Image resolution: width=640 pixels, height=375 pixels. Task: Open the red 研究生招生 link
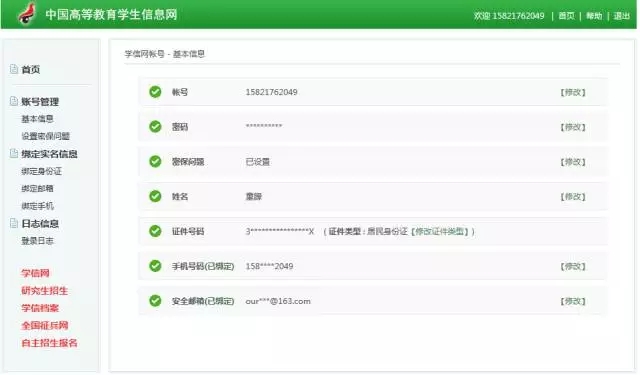44,291
